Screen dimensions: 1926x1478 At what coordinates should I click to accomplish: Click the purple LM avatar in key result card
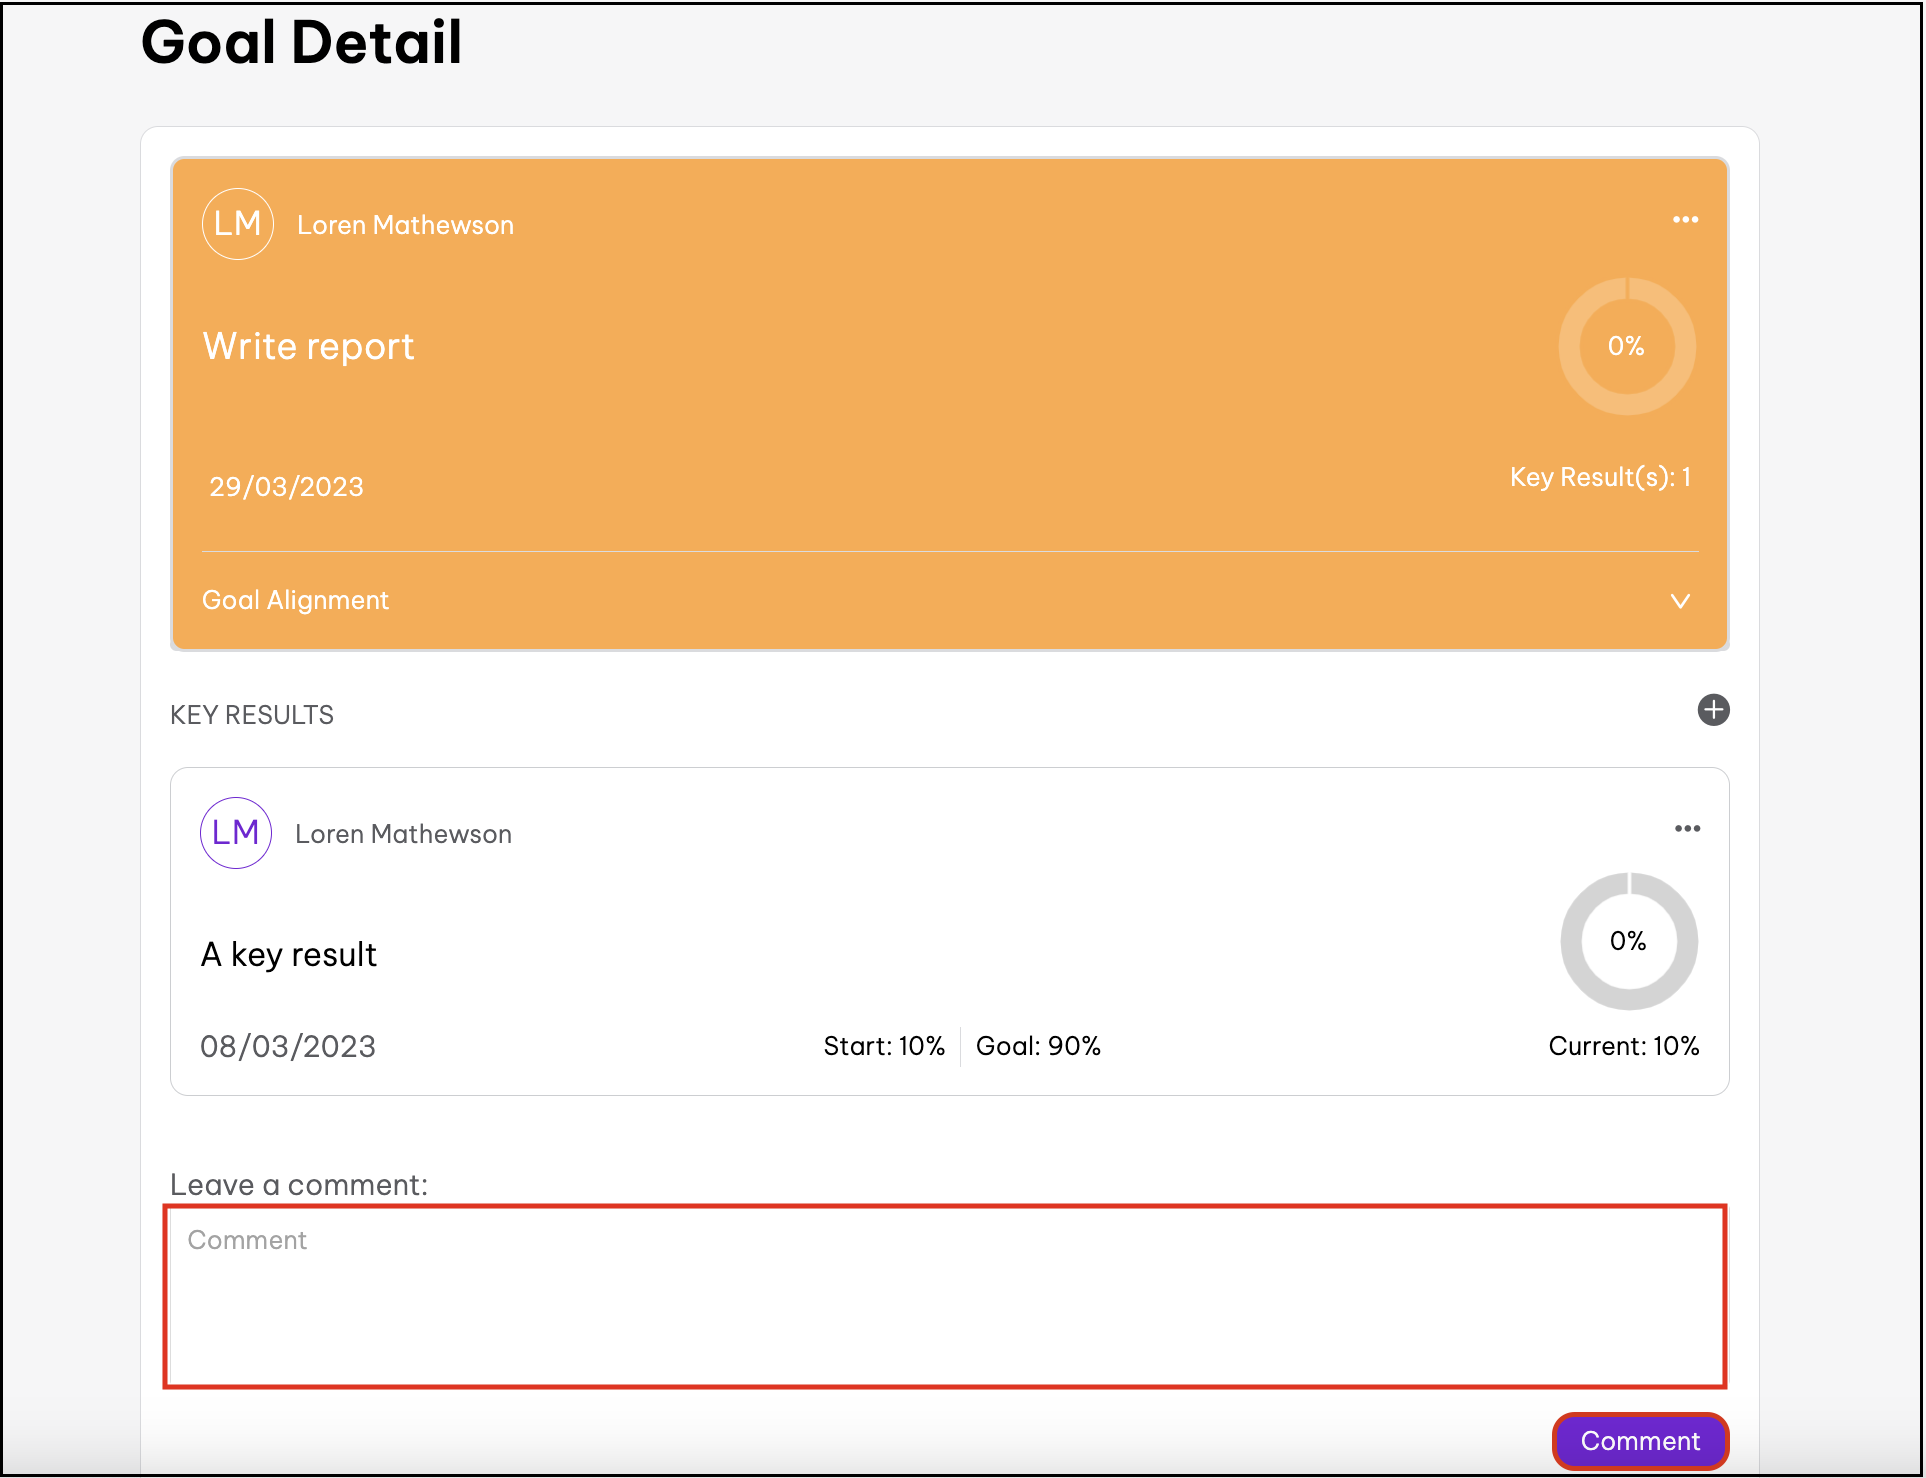[x=236, y=833]
